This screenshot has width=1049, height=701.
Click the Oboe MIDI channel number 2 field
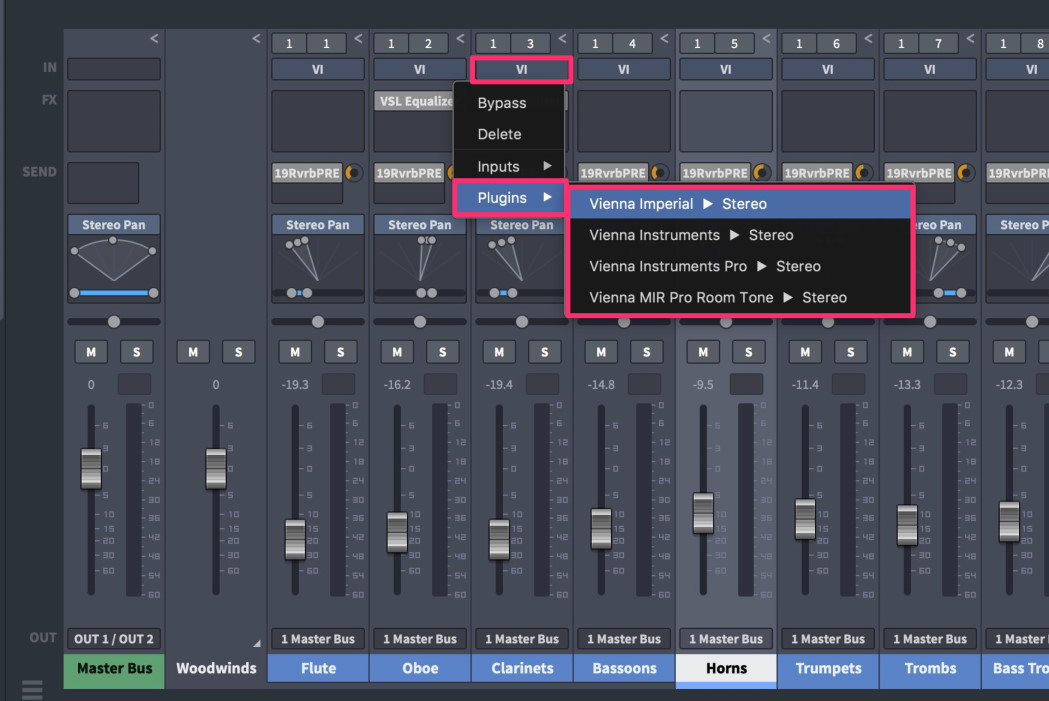(428, 43)
